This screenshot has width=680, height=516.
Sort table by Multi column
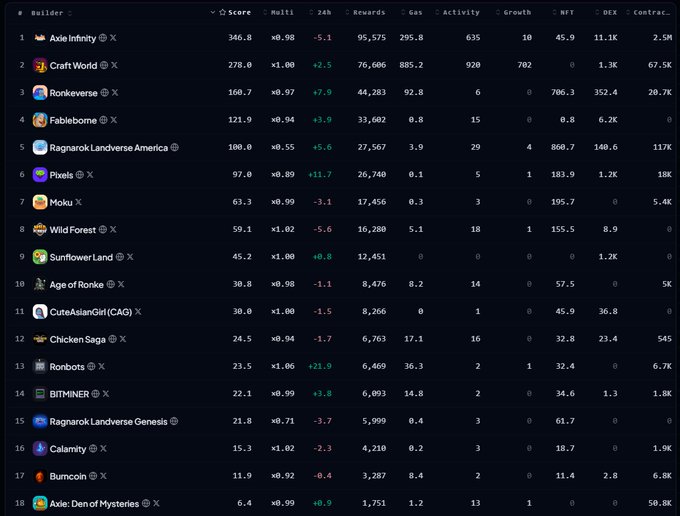[x=278, y=13]
